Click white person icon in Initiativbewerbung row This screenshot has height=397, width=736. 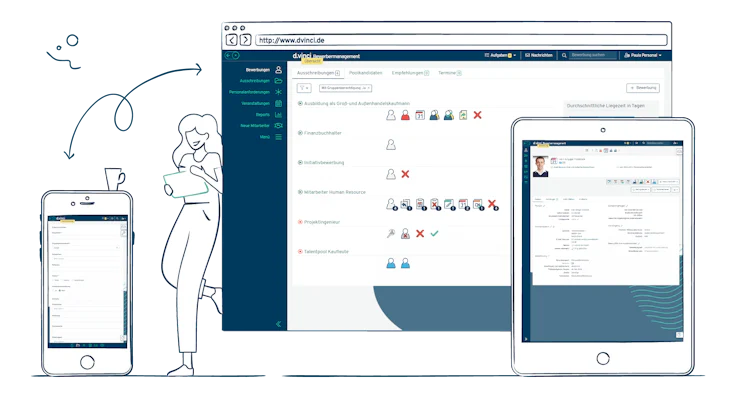(x=391, y=174)
